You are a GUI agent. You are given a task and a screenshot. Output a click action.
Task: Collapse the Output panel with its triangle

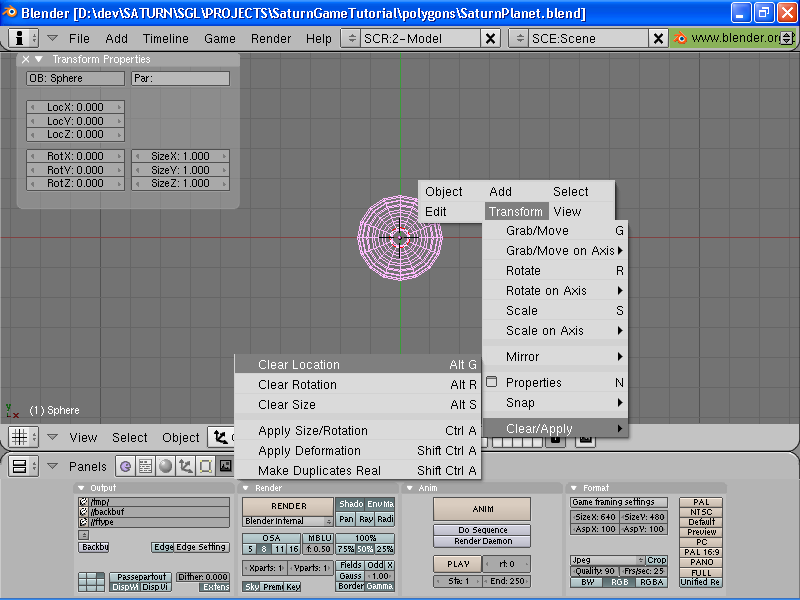82,488
